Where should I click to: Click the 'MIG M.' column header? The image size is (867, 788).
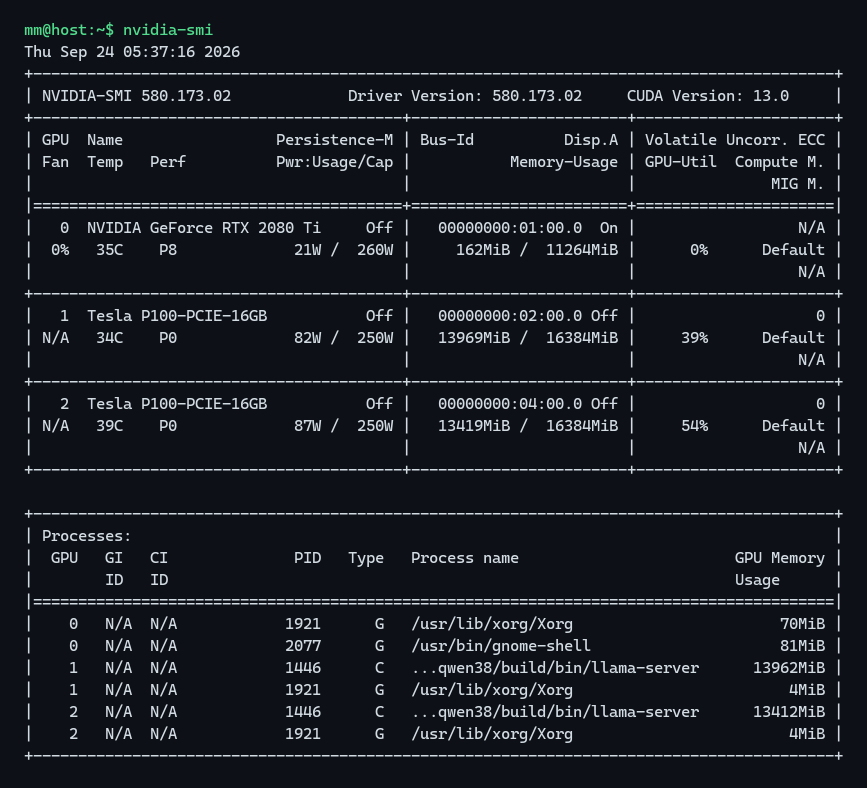click(x=798, y=184)
